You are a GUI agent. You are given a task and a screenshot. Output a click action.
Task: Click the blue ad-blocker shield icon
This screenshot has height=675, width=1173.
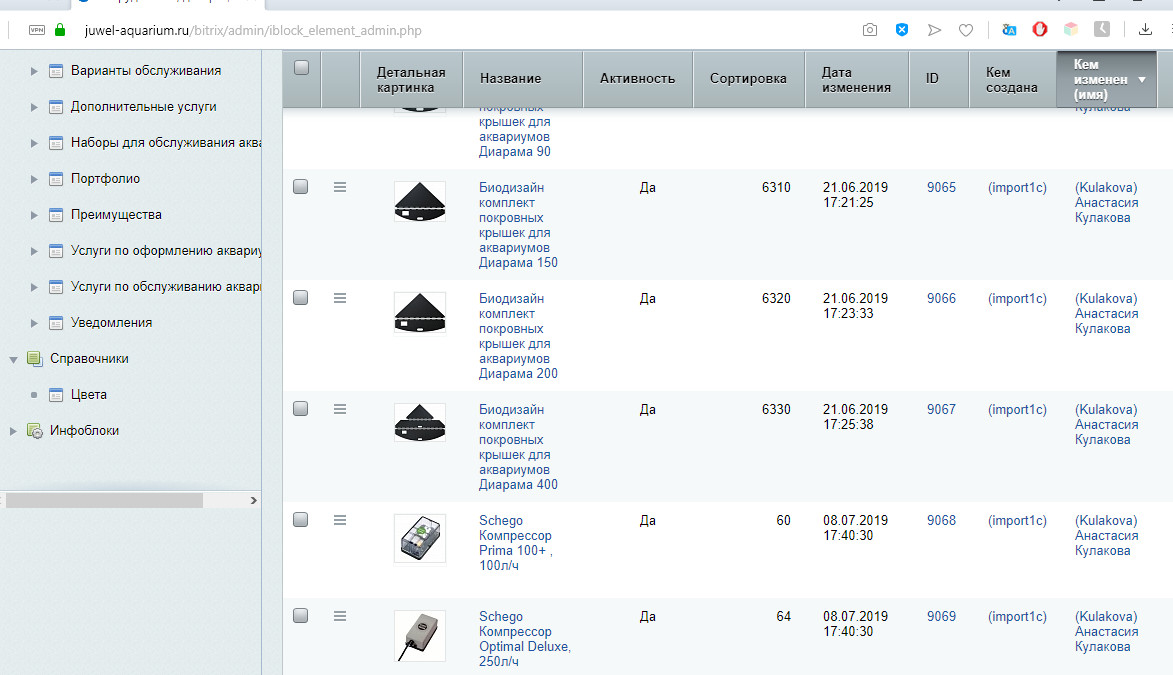[x=902, y=30]
